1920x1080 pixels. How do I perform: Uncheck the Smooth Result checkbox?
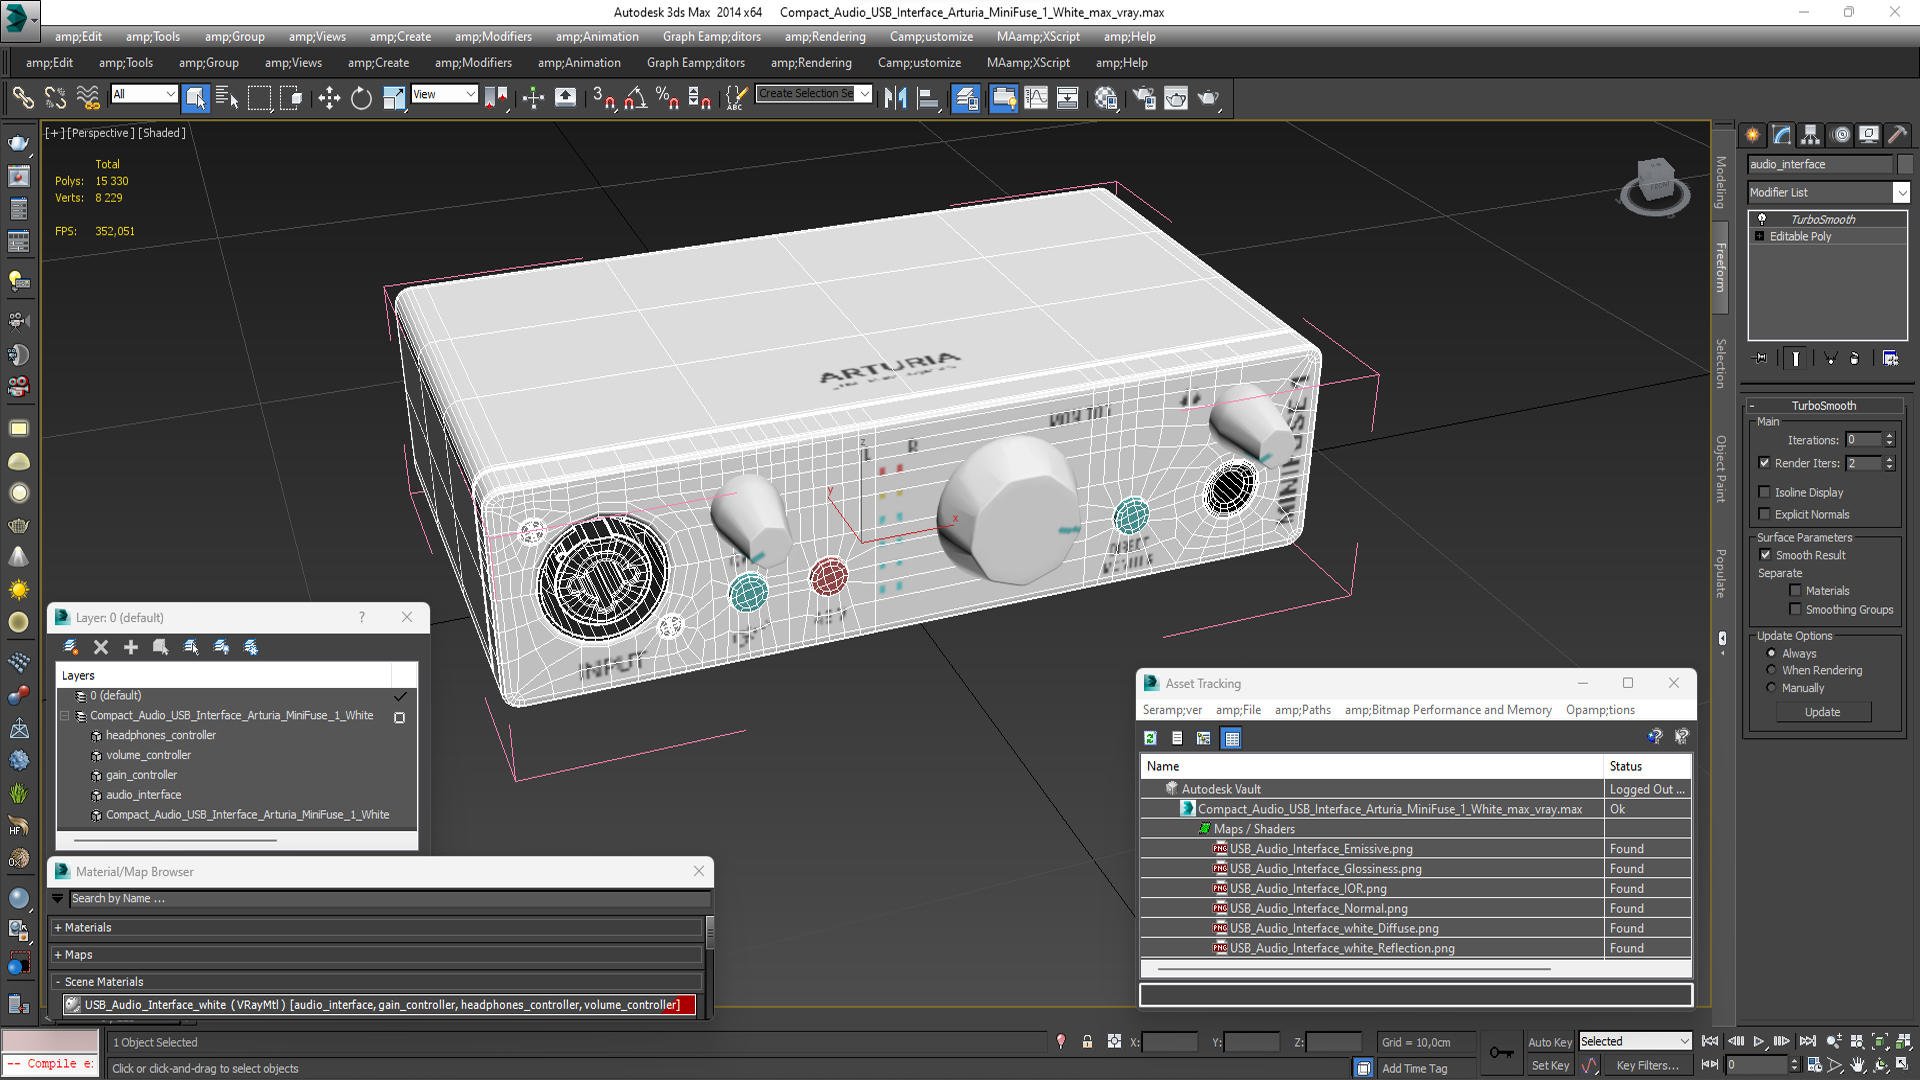1765,555
